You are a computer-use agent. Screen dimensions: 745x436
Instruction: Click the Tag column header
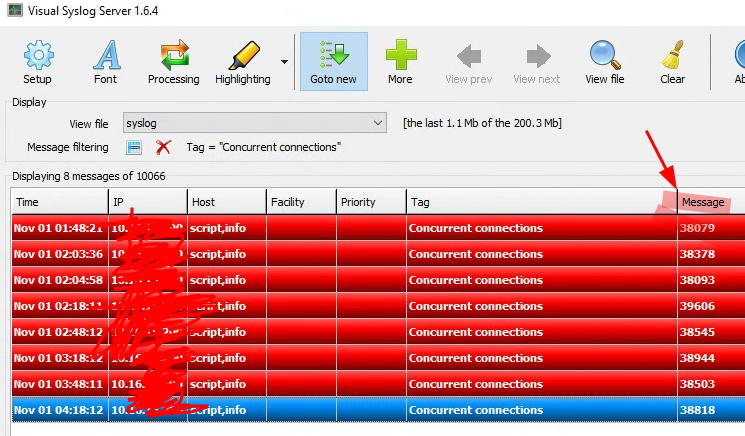[540, 202]
